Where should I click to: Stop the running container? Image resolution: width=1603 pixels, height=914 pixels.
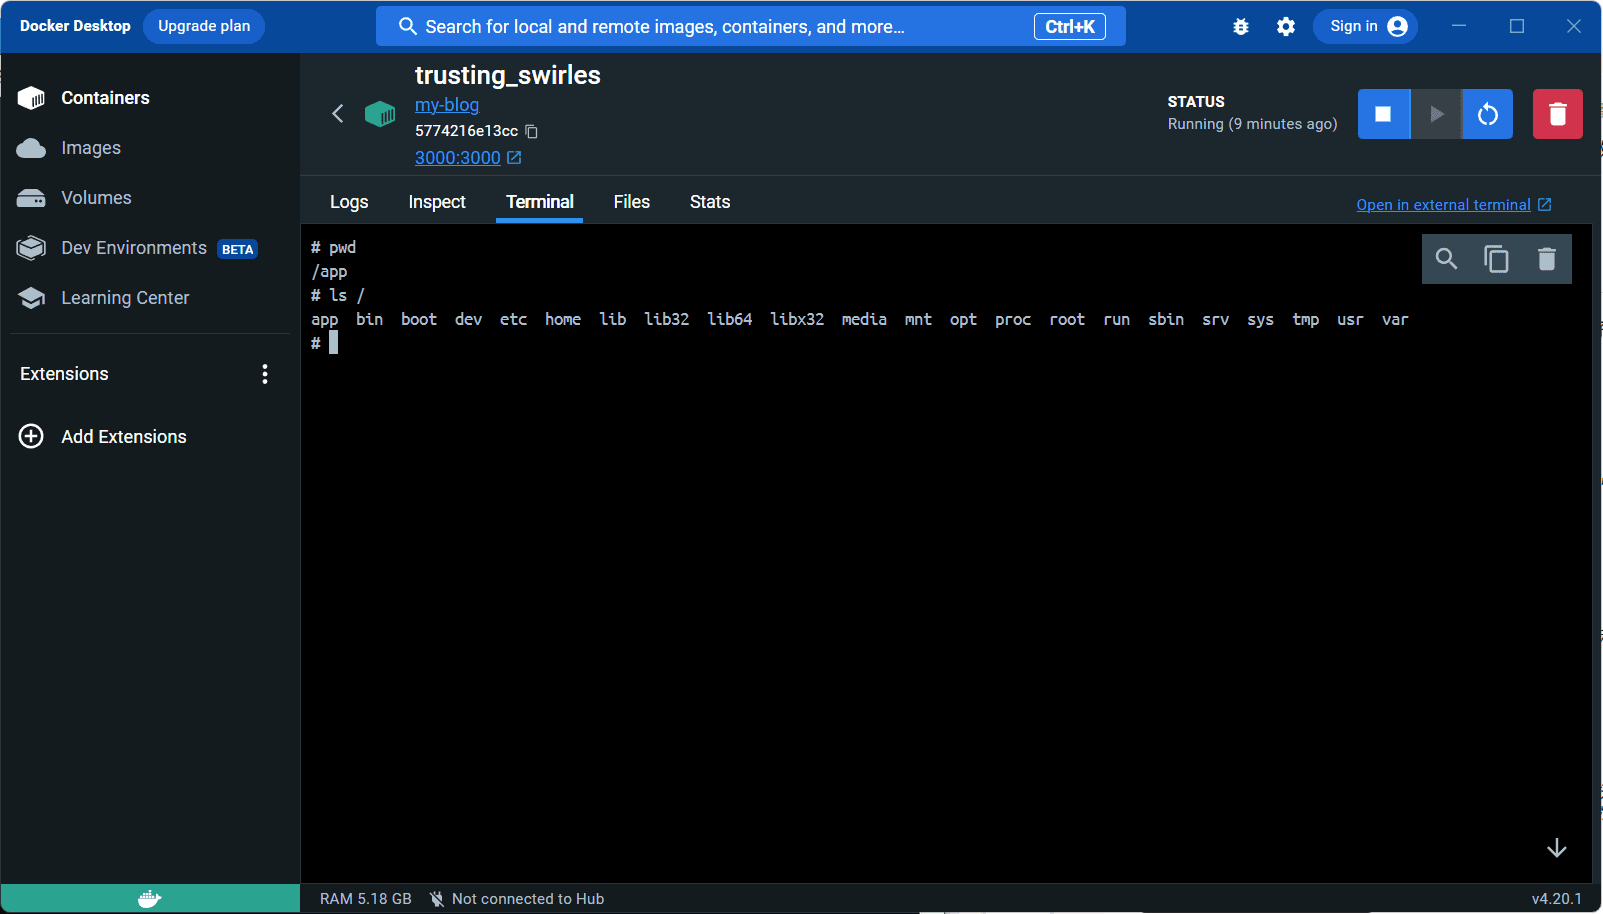[x=1384, y=114]
